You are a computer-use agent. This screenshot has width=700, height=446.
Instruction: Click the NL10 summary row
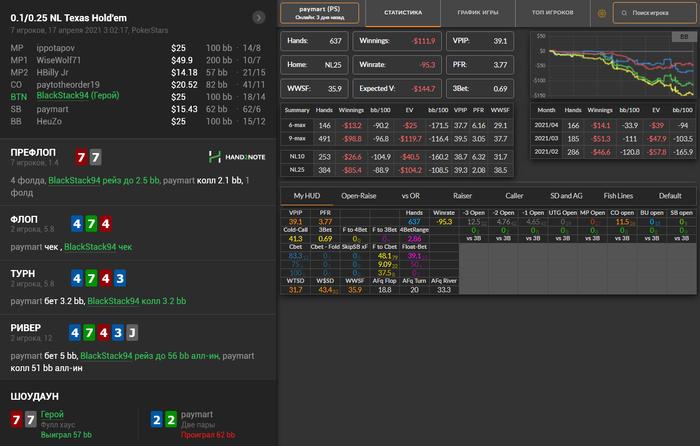(x=397, y=157)
